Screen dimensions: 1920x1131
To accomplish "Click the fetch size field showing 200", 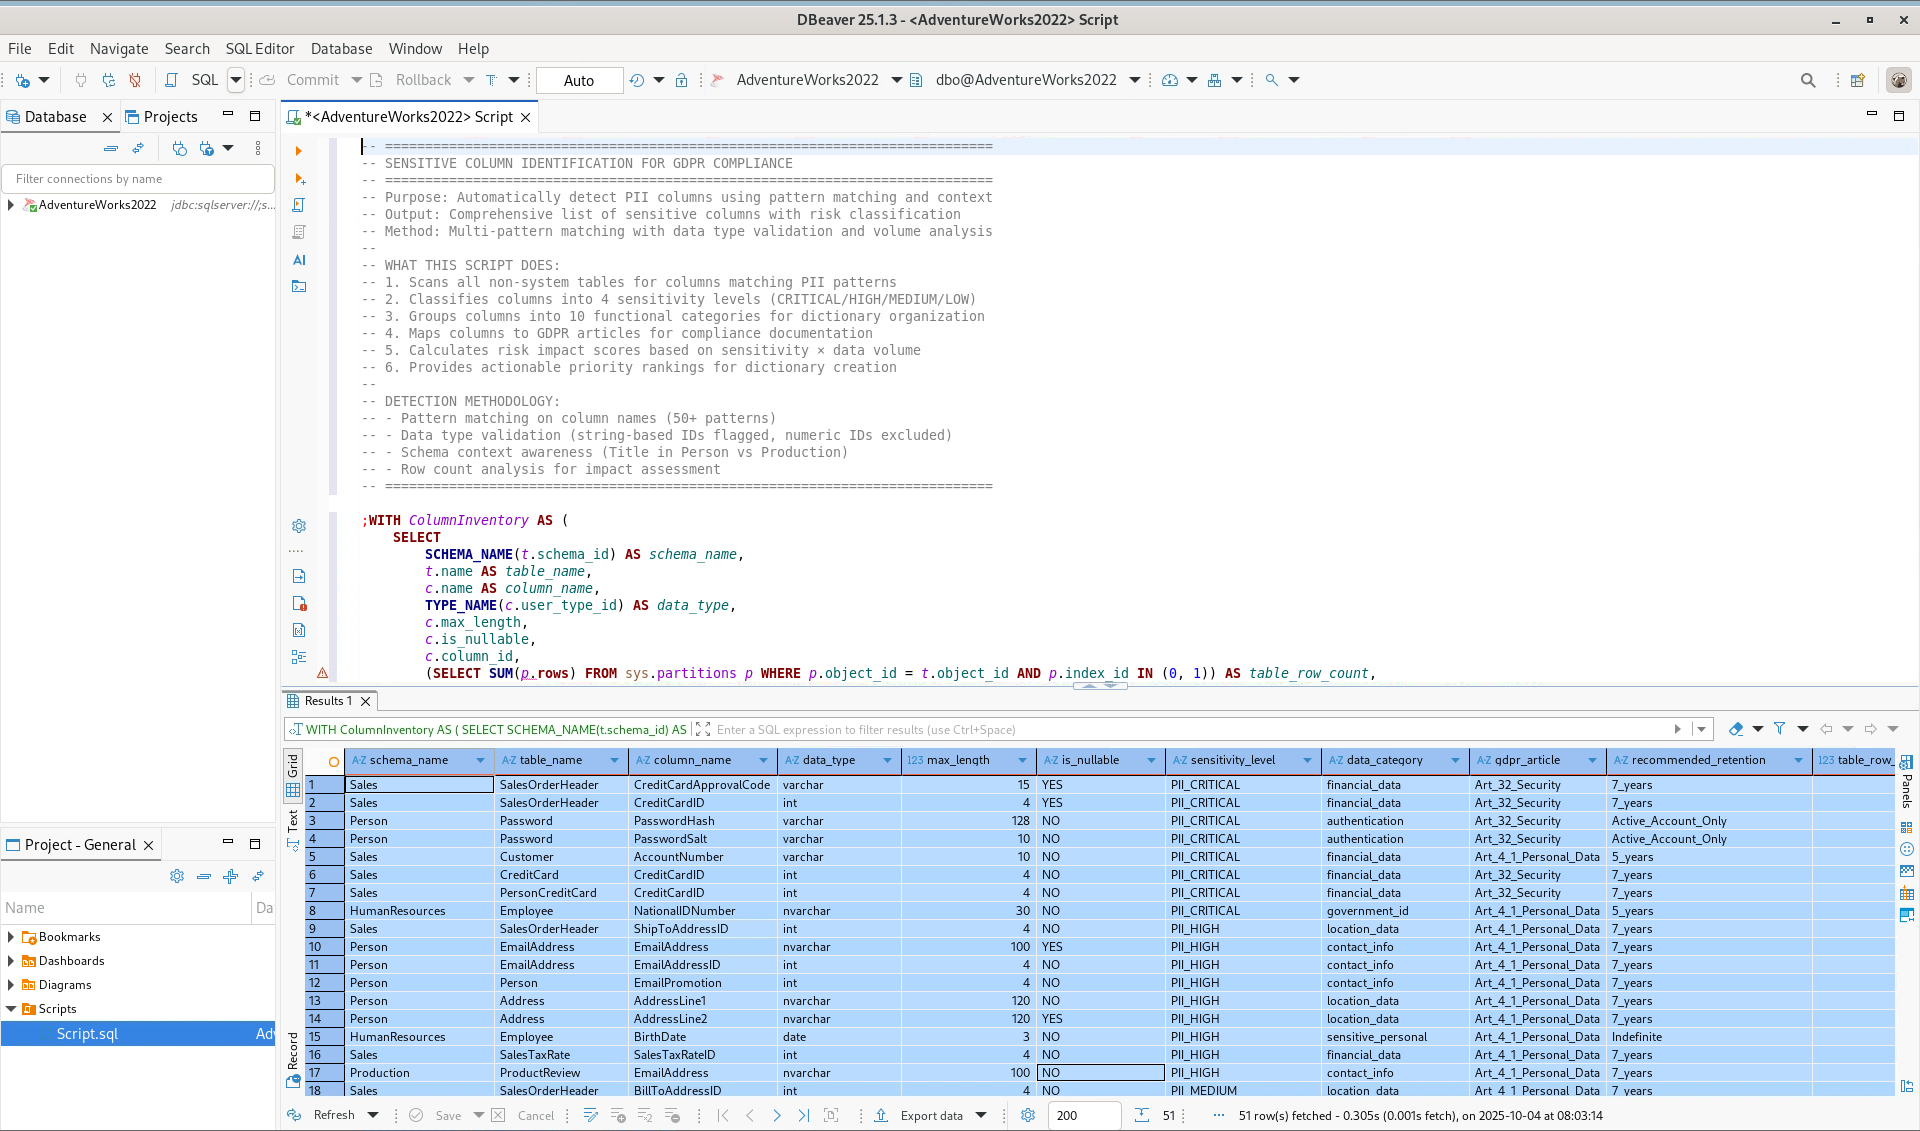I will coord(1083,1115).
